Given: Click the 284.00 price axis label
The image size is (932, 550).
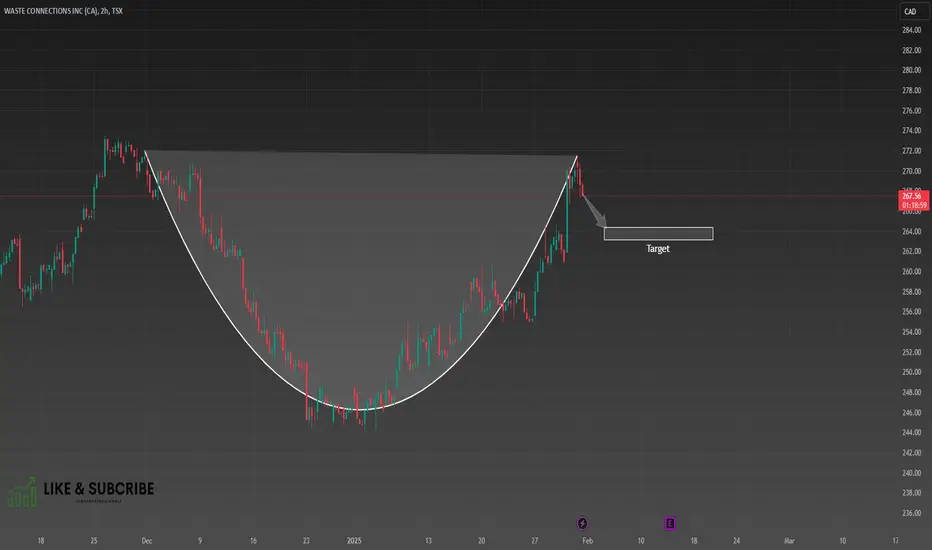Looking at the screenshot, I should click(911, 30).
